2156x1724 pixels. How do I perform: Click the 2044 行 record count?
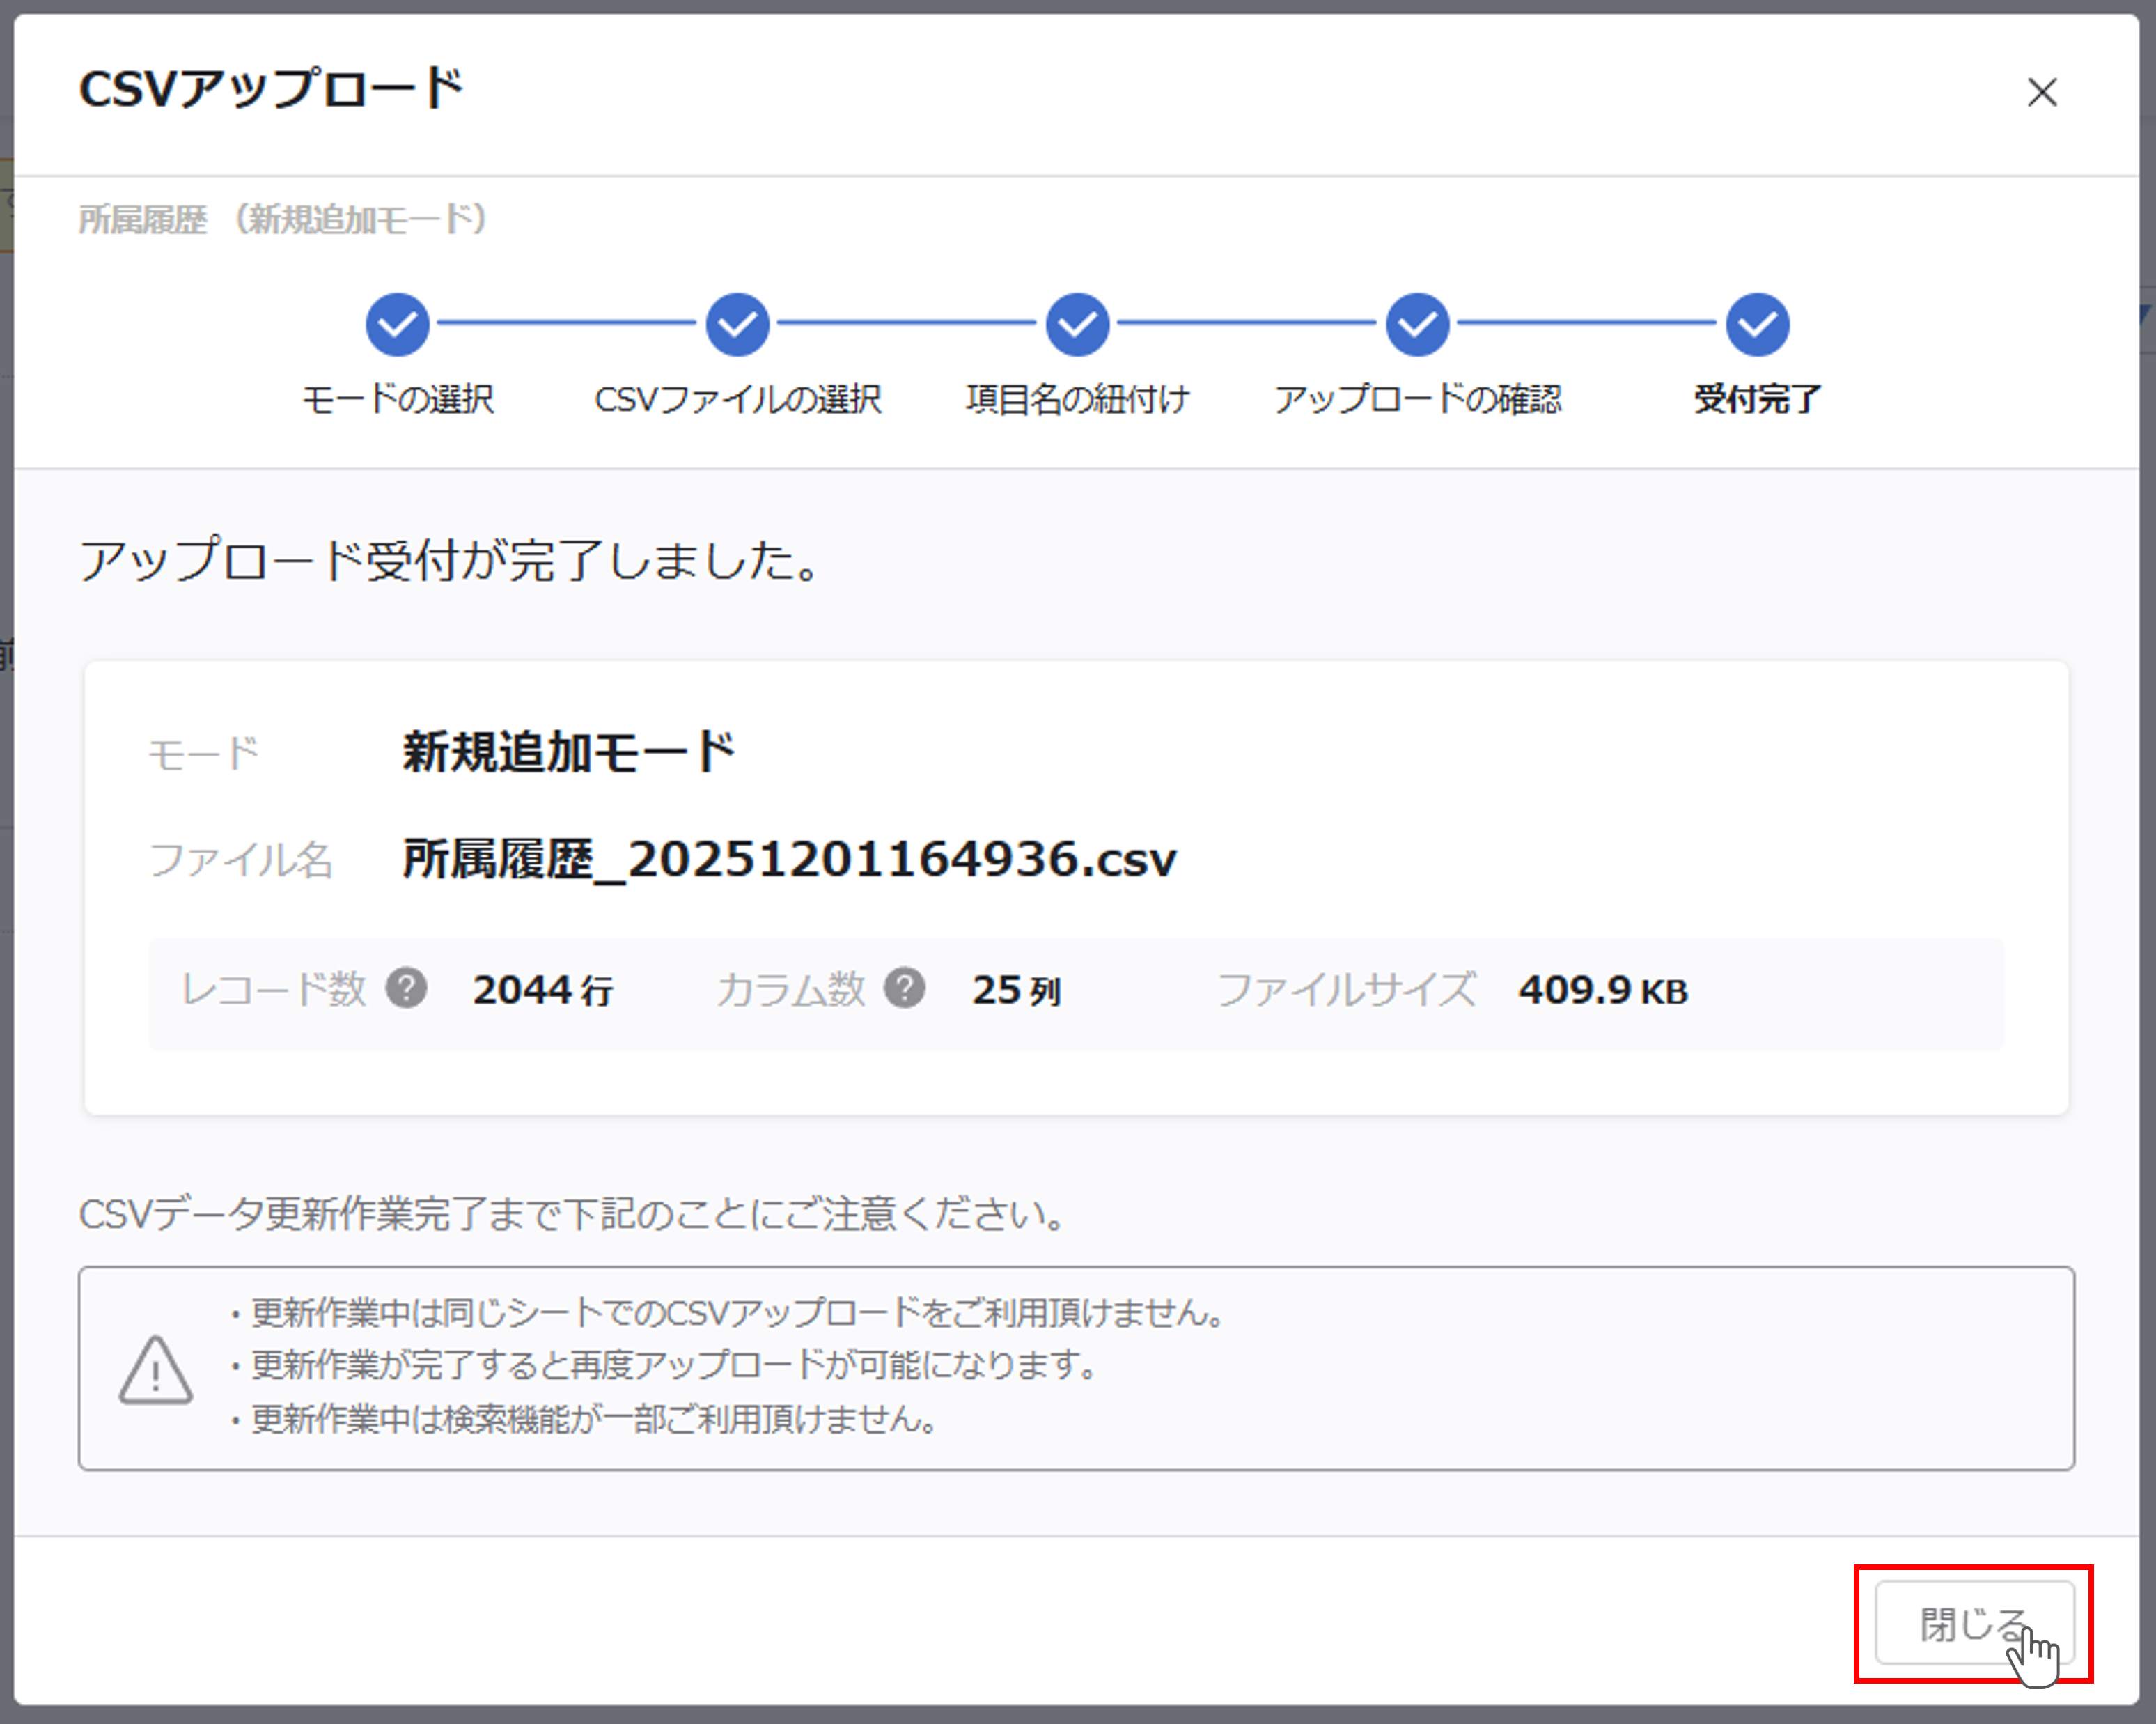click(x=542, y=990)
